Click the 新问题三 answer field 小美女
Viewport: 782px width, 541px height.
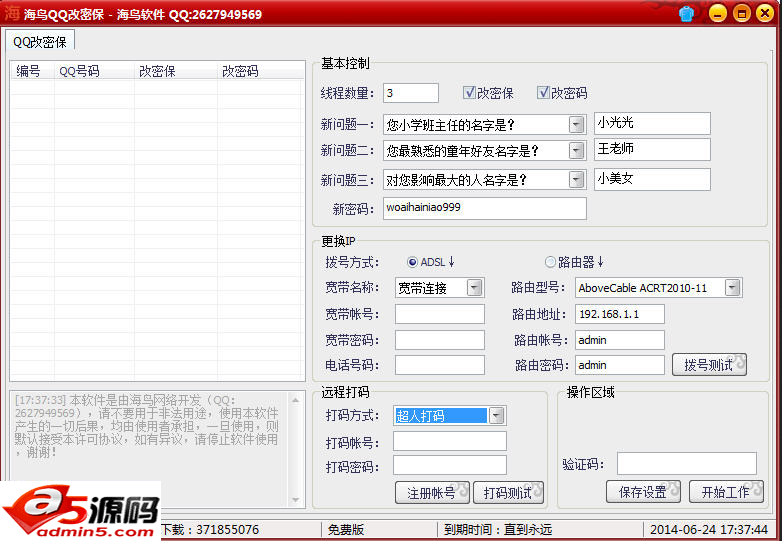click(x=652, y=179)
